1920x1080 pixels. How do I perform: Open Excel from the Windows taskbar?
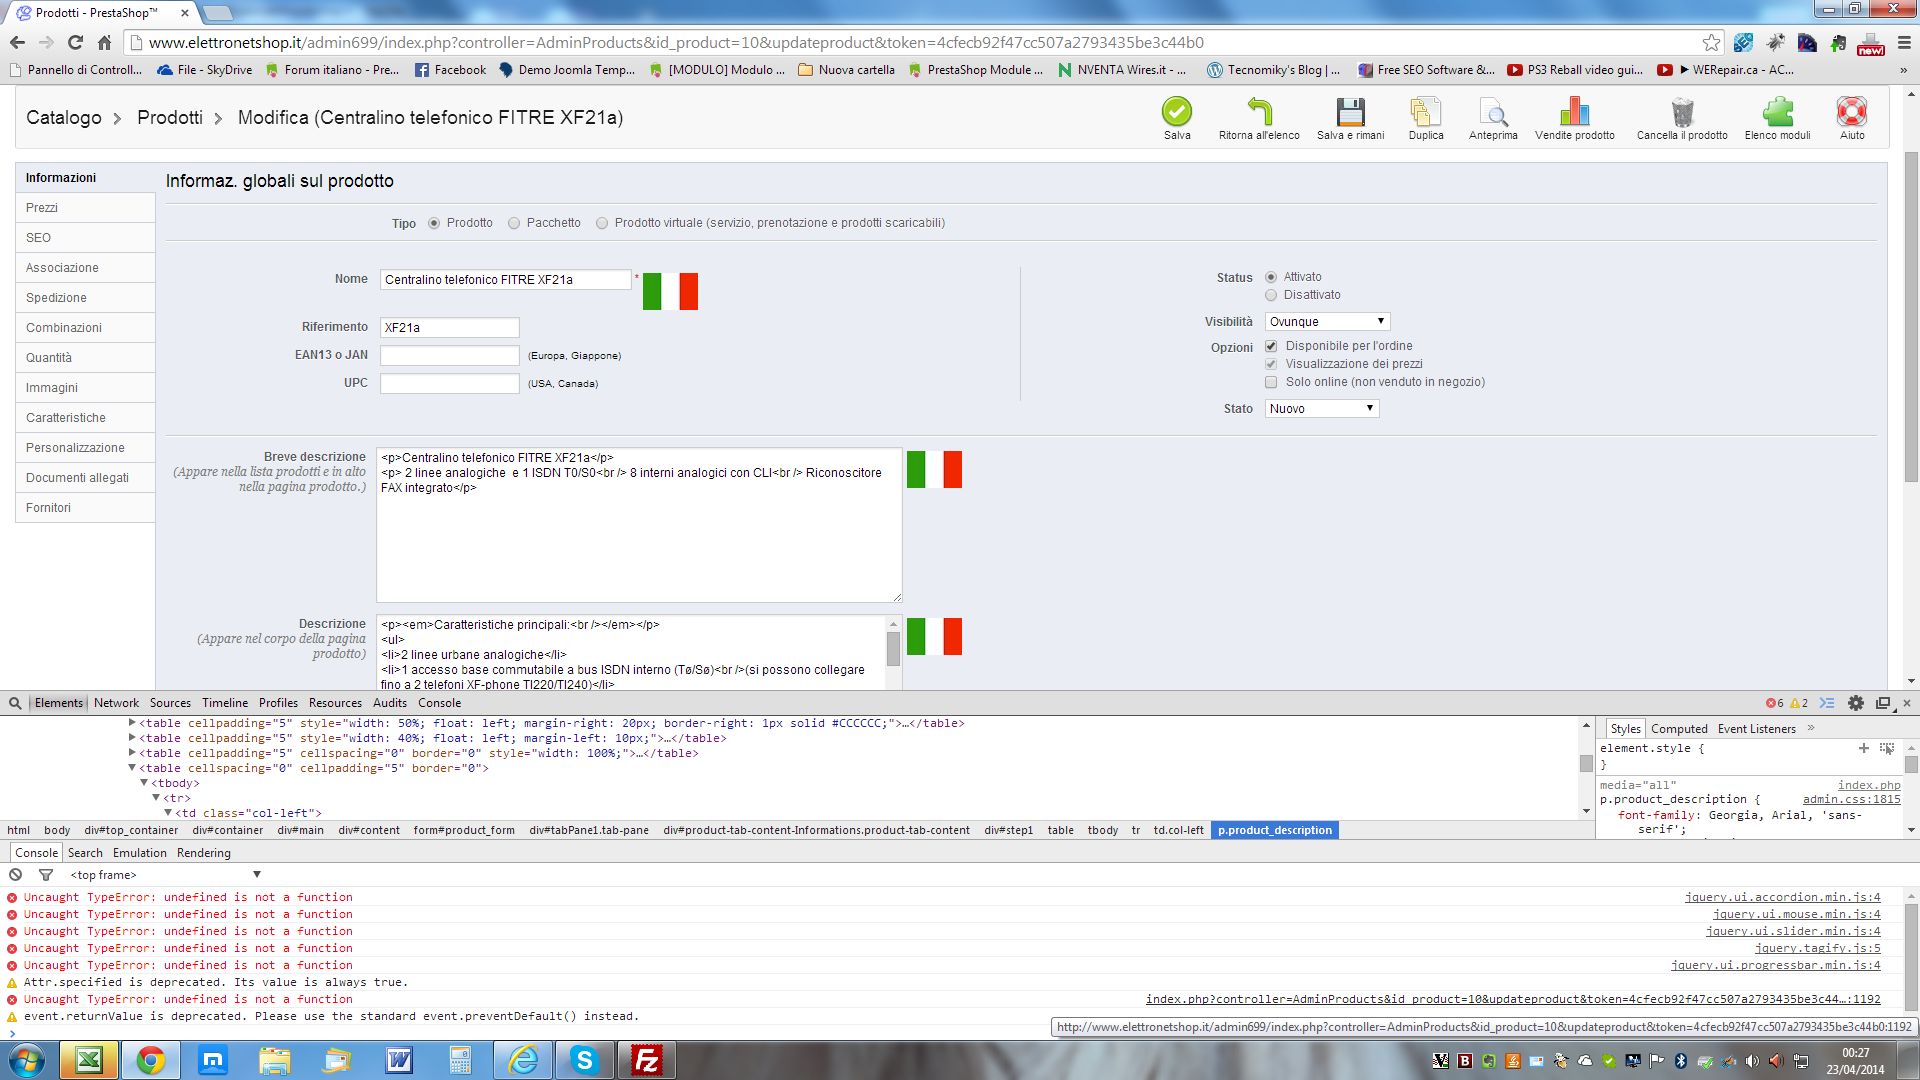[89, 1060]
